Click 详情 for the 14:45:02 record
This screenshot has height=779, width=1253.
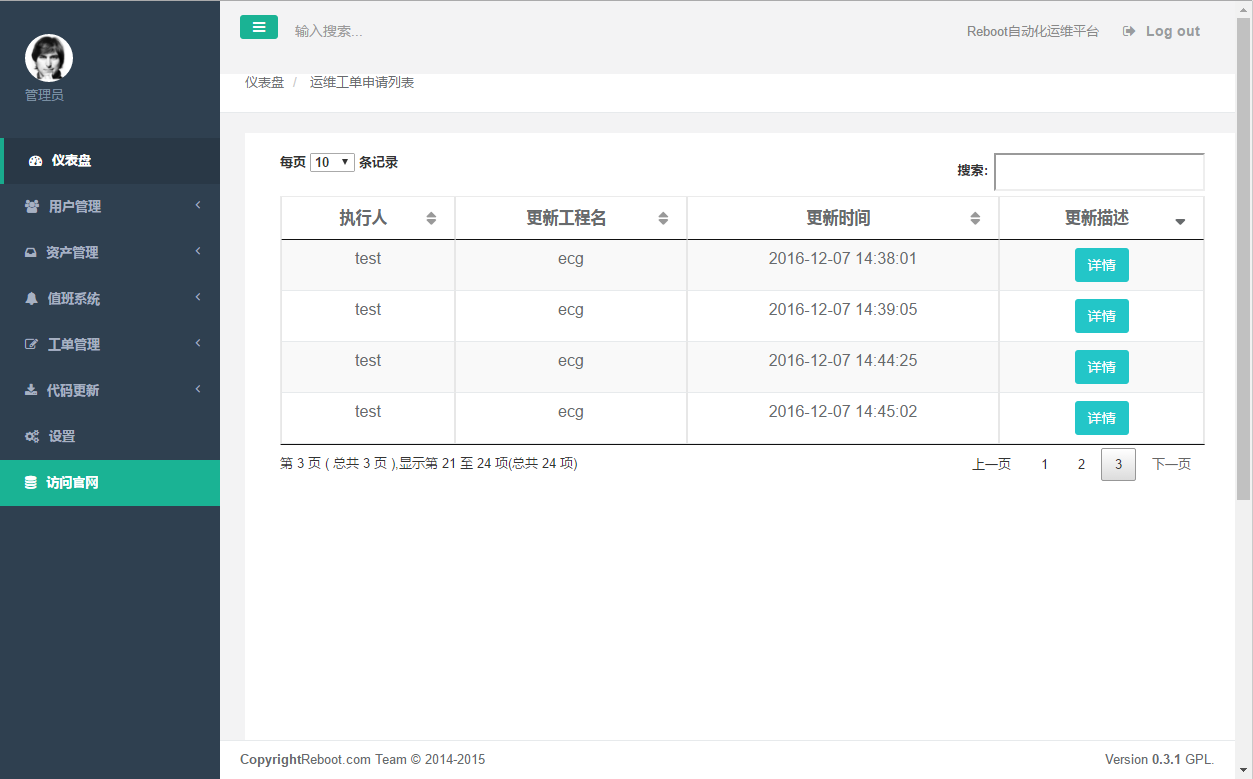tap(1101, 417)
